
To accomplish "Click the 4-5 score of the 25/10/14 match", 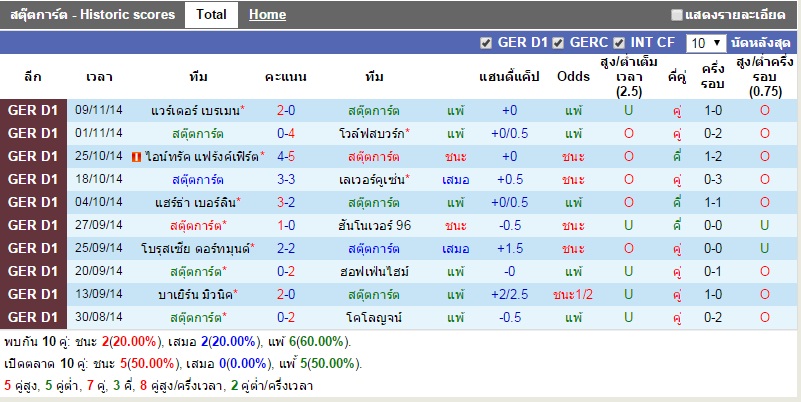I will tap(285, 157).
